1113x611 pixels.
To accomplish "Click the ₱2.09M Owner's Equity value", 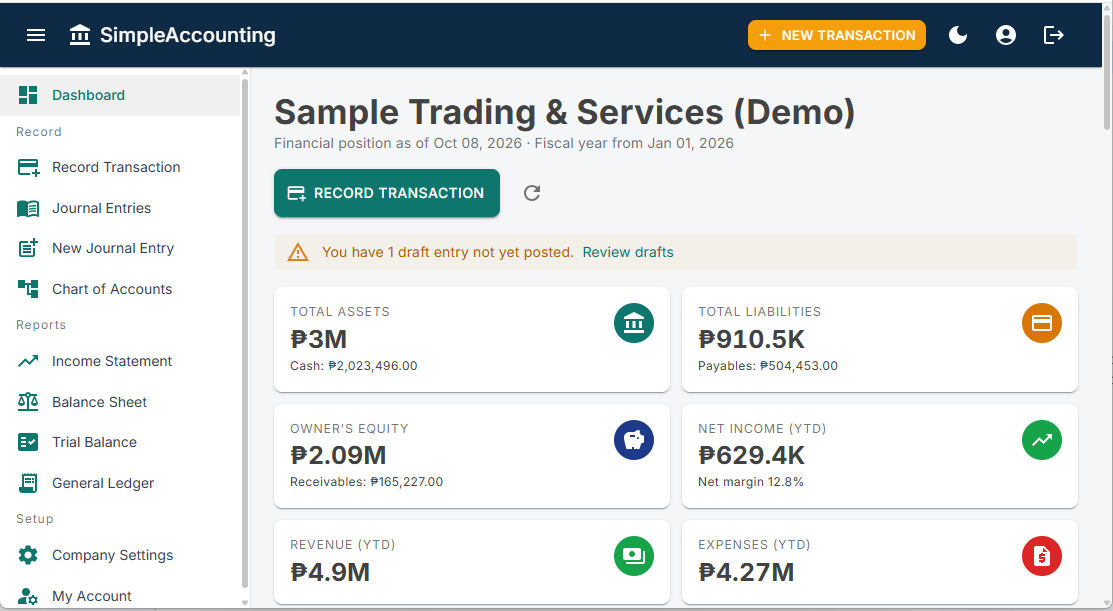I will click(x=338, y=455).
